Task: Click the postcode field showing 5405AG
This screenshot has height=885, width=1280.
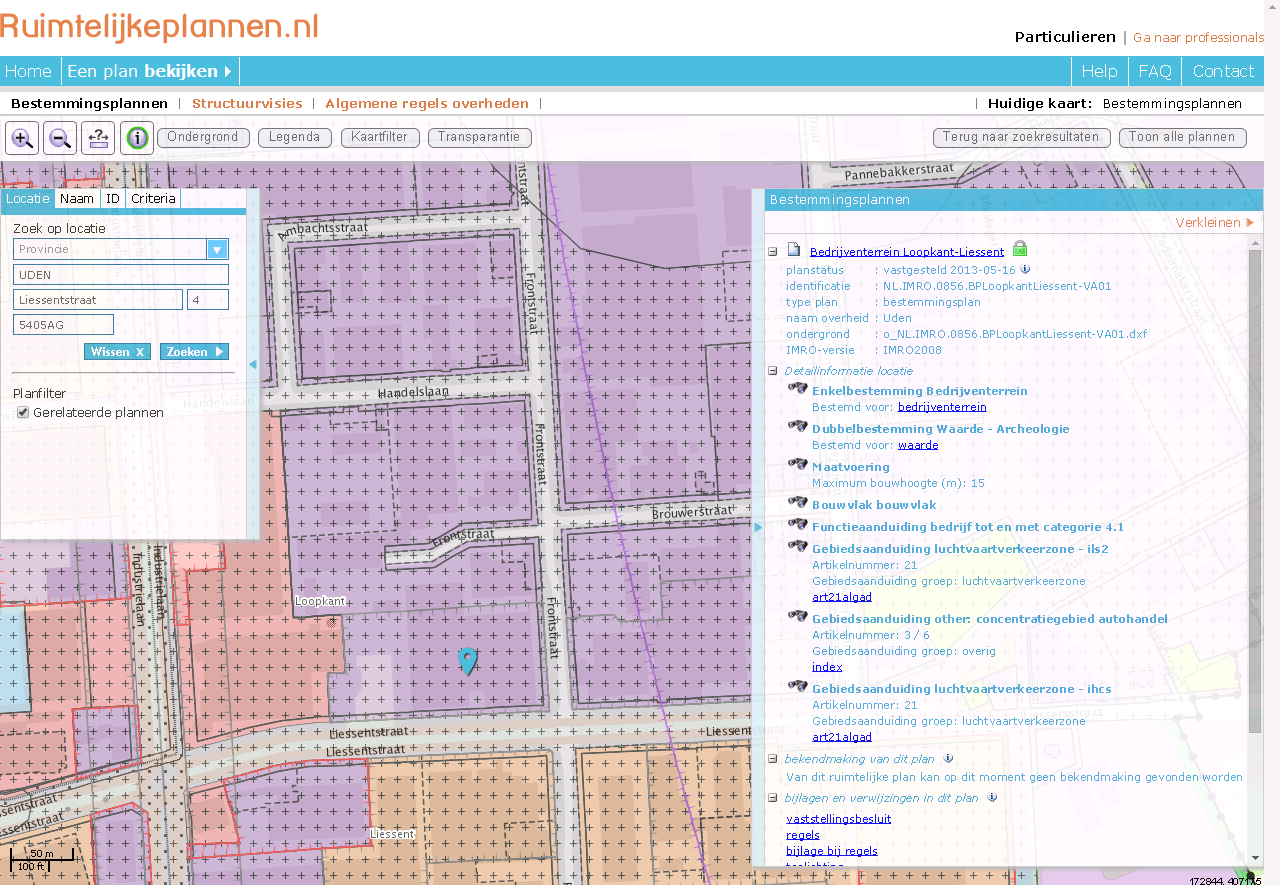Action: (x=63, y=325)
